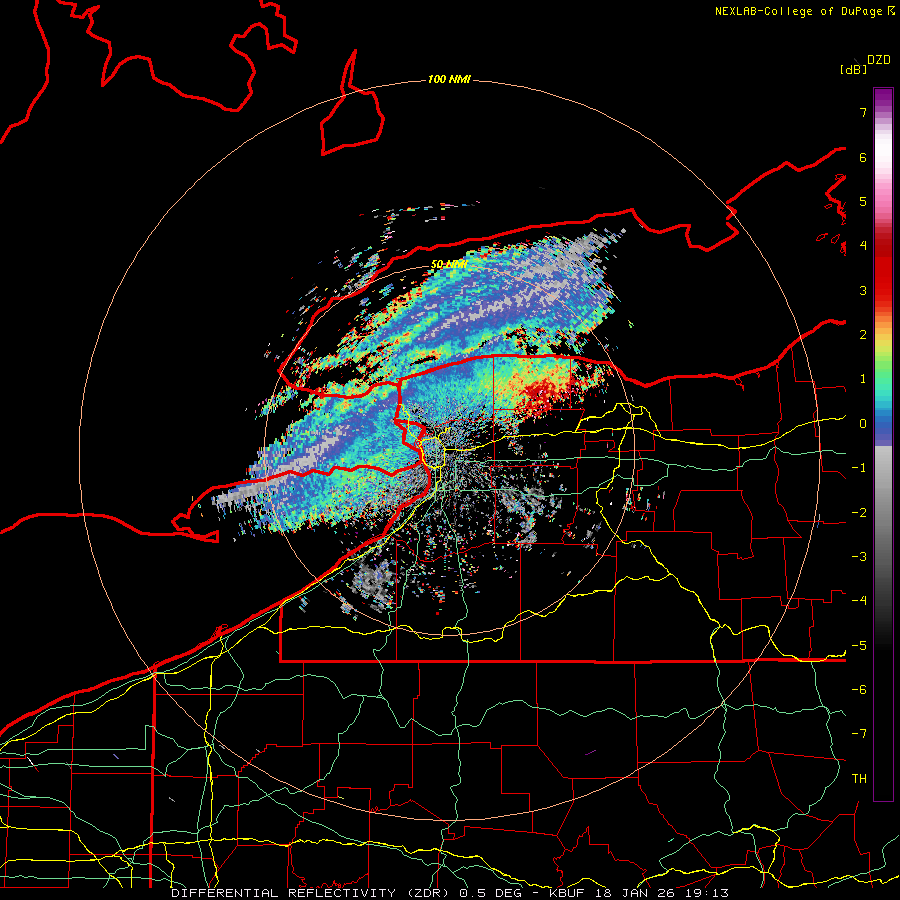Image resolution: width=900 pixels, height=900 pixels.
Task: Click the 100 NMI range ring label
Action: click(x=449, y=79)
